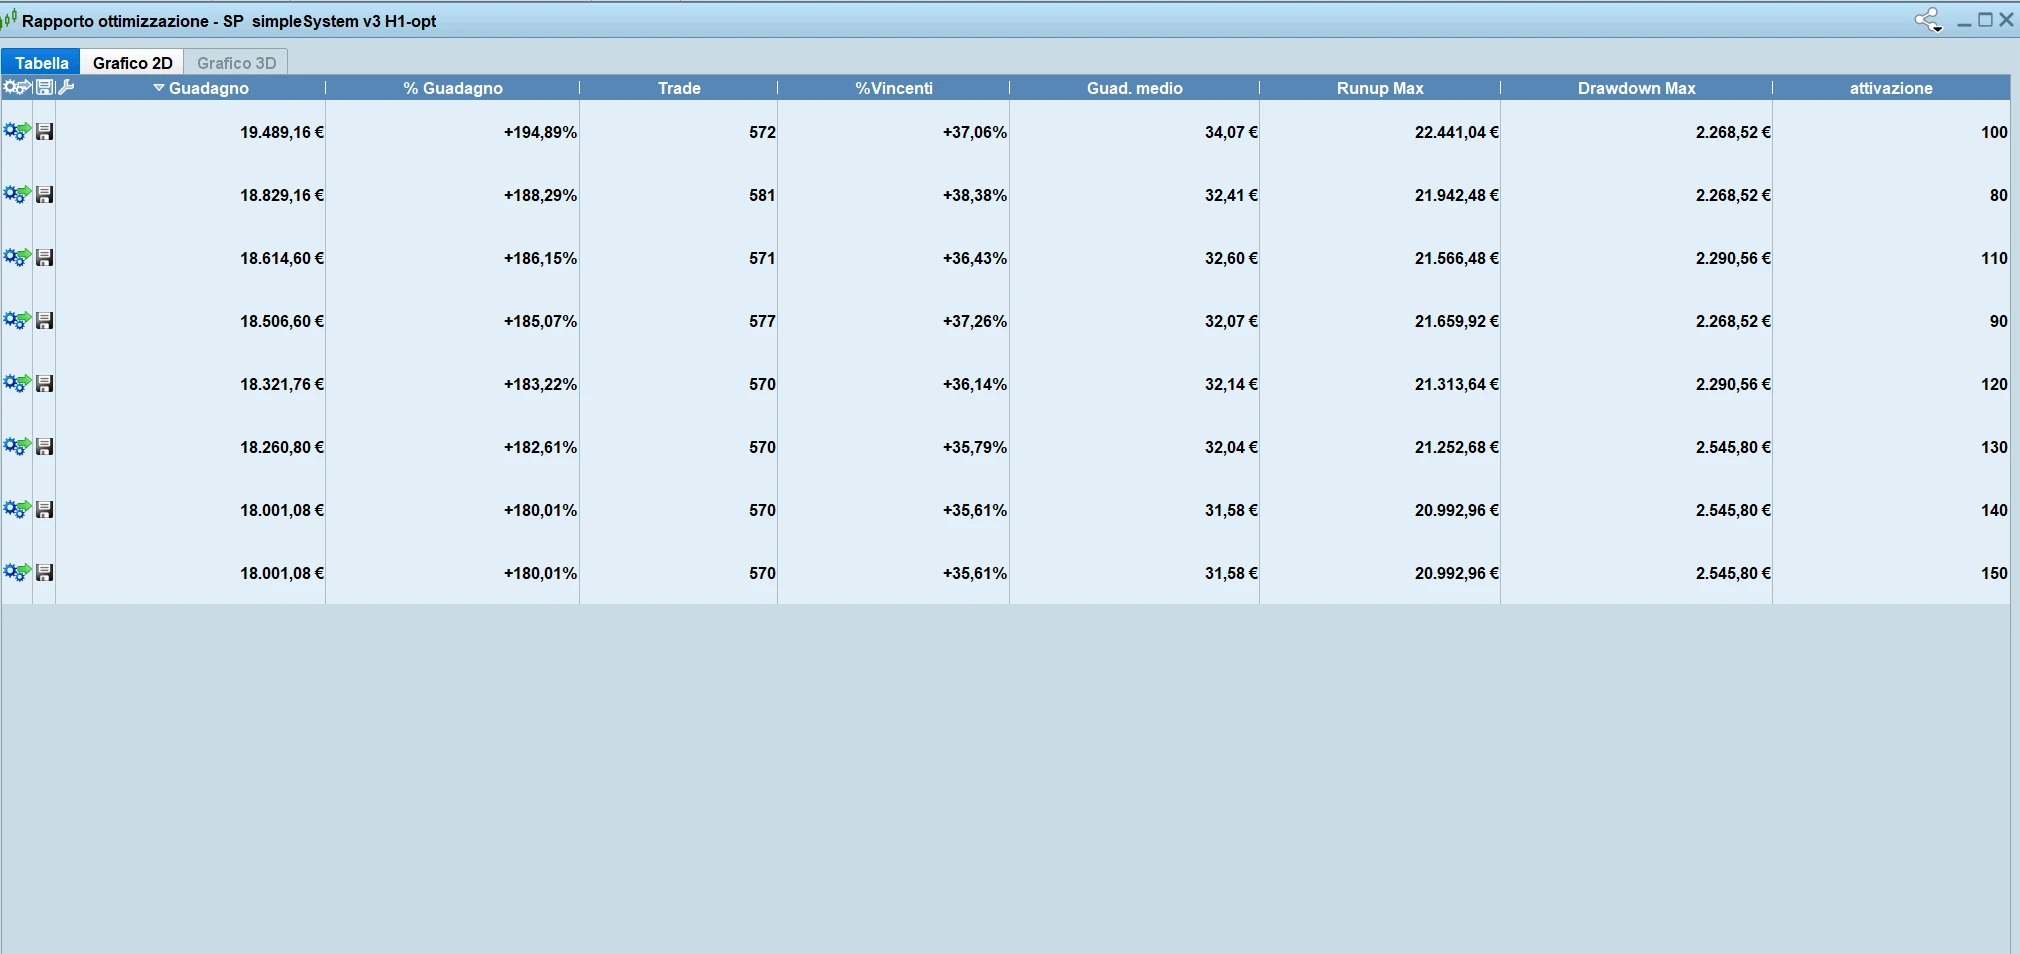Switch to the Tabella tab
This screenshot has height=954, width=2020.
coord(41,63)
